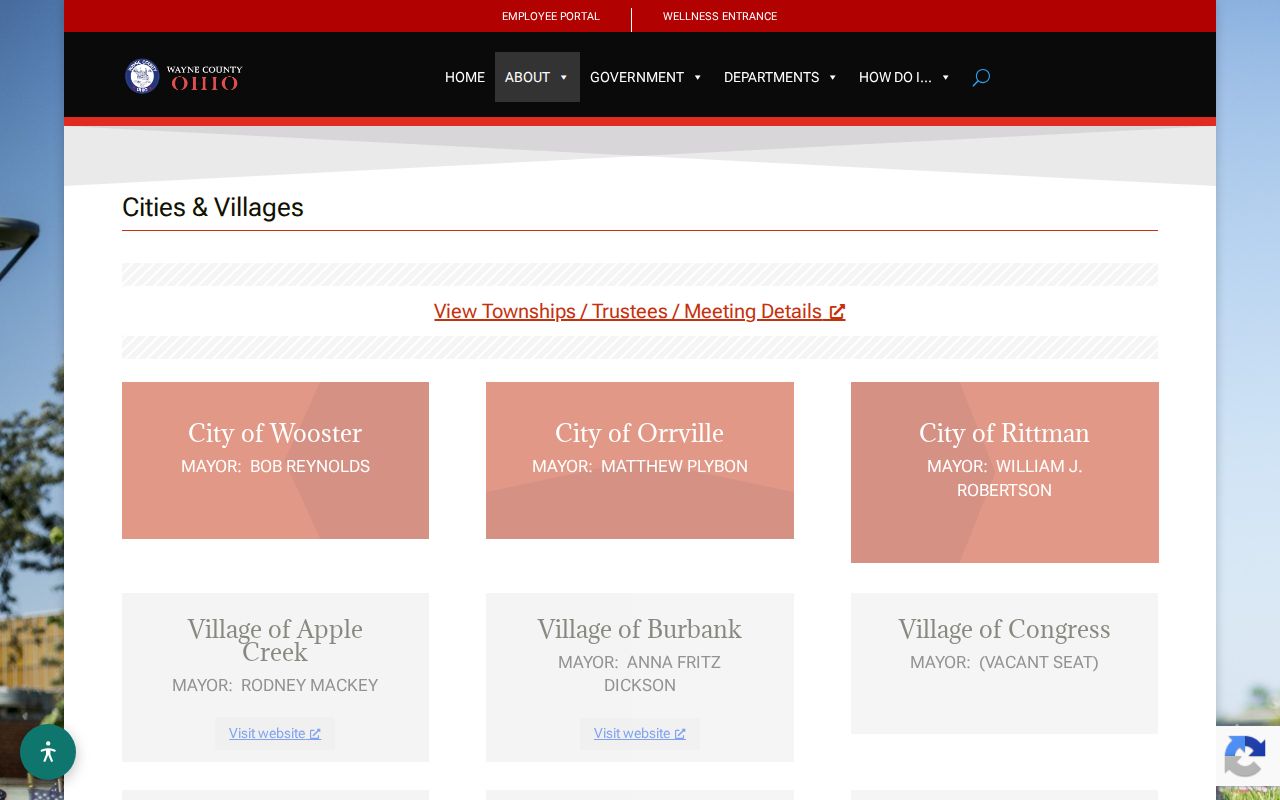Click mayor name Bob Reynolds
This screenshot has width=1280, height=800.
pos(310,466)
